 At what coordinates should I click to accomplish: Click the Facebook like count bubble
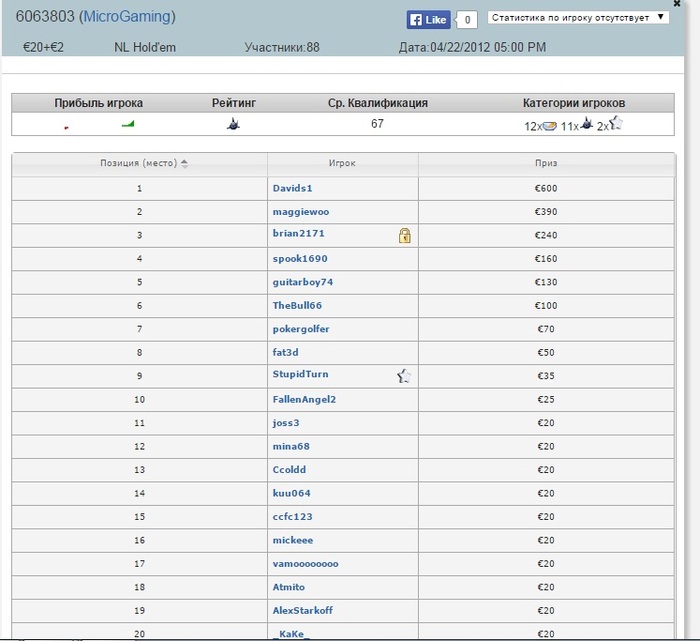point(467,20)
